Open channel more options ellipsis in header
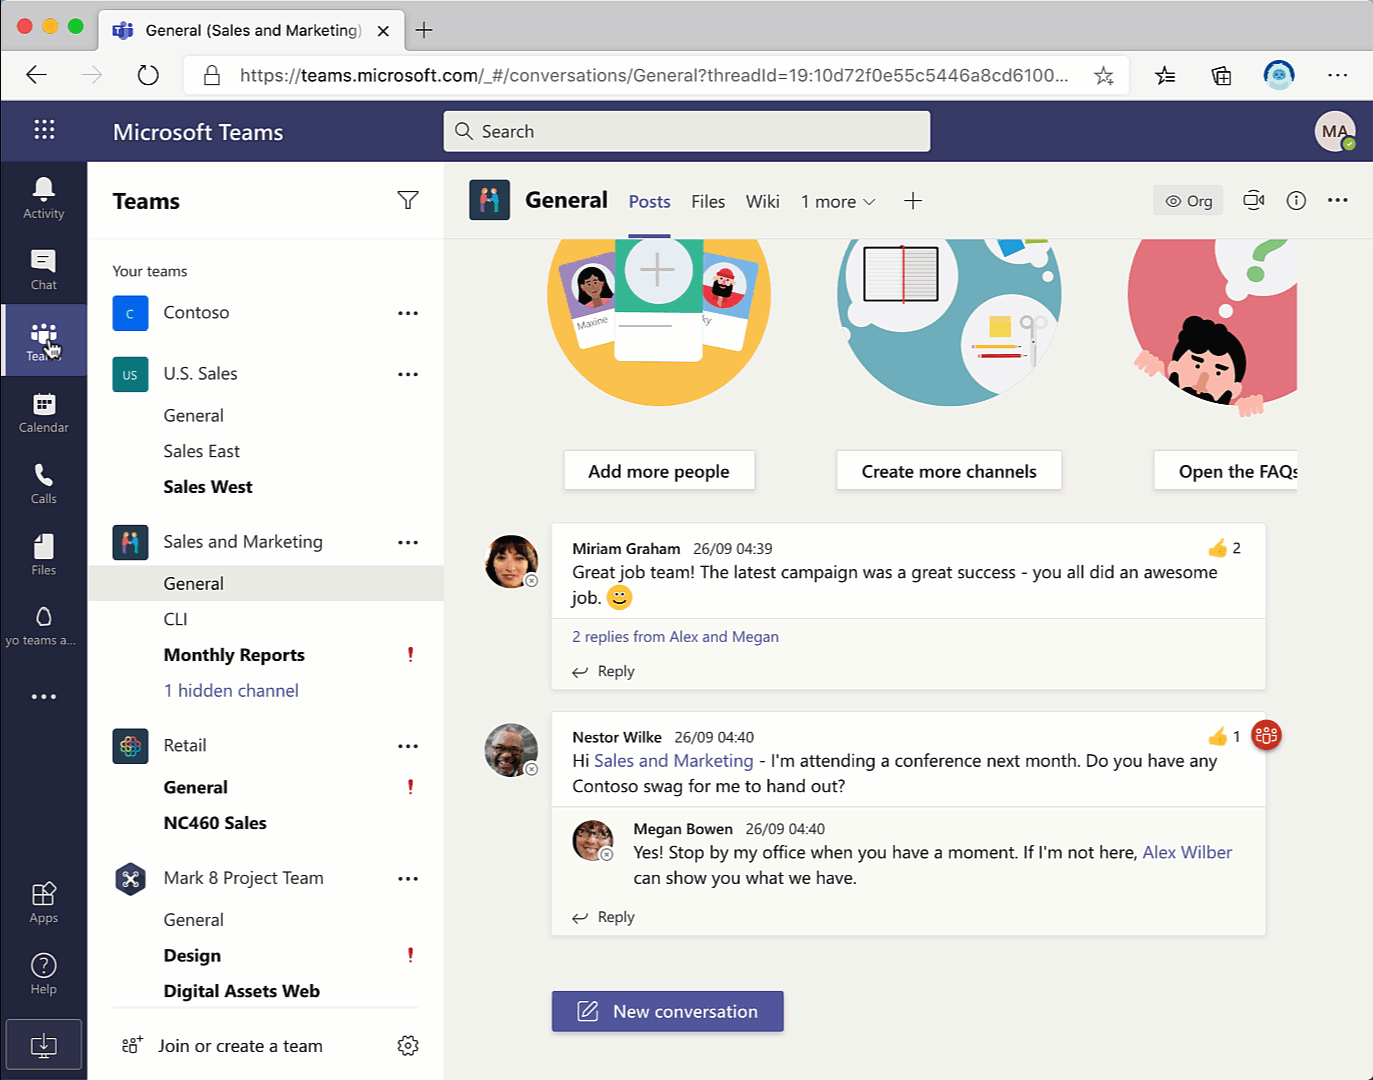 pos(1338,200)
